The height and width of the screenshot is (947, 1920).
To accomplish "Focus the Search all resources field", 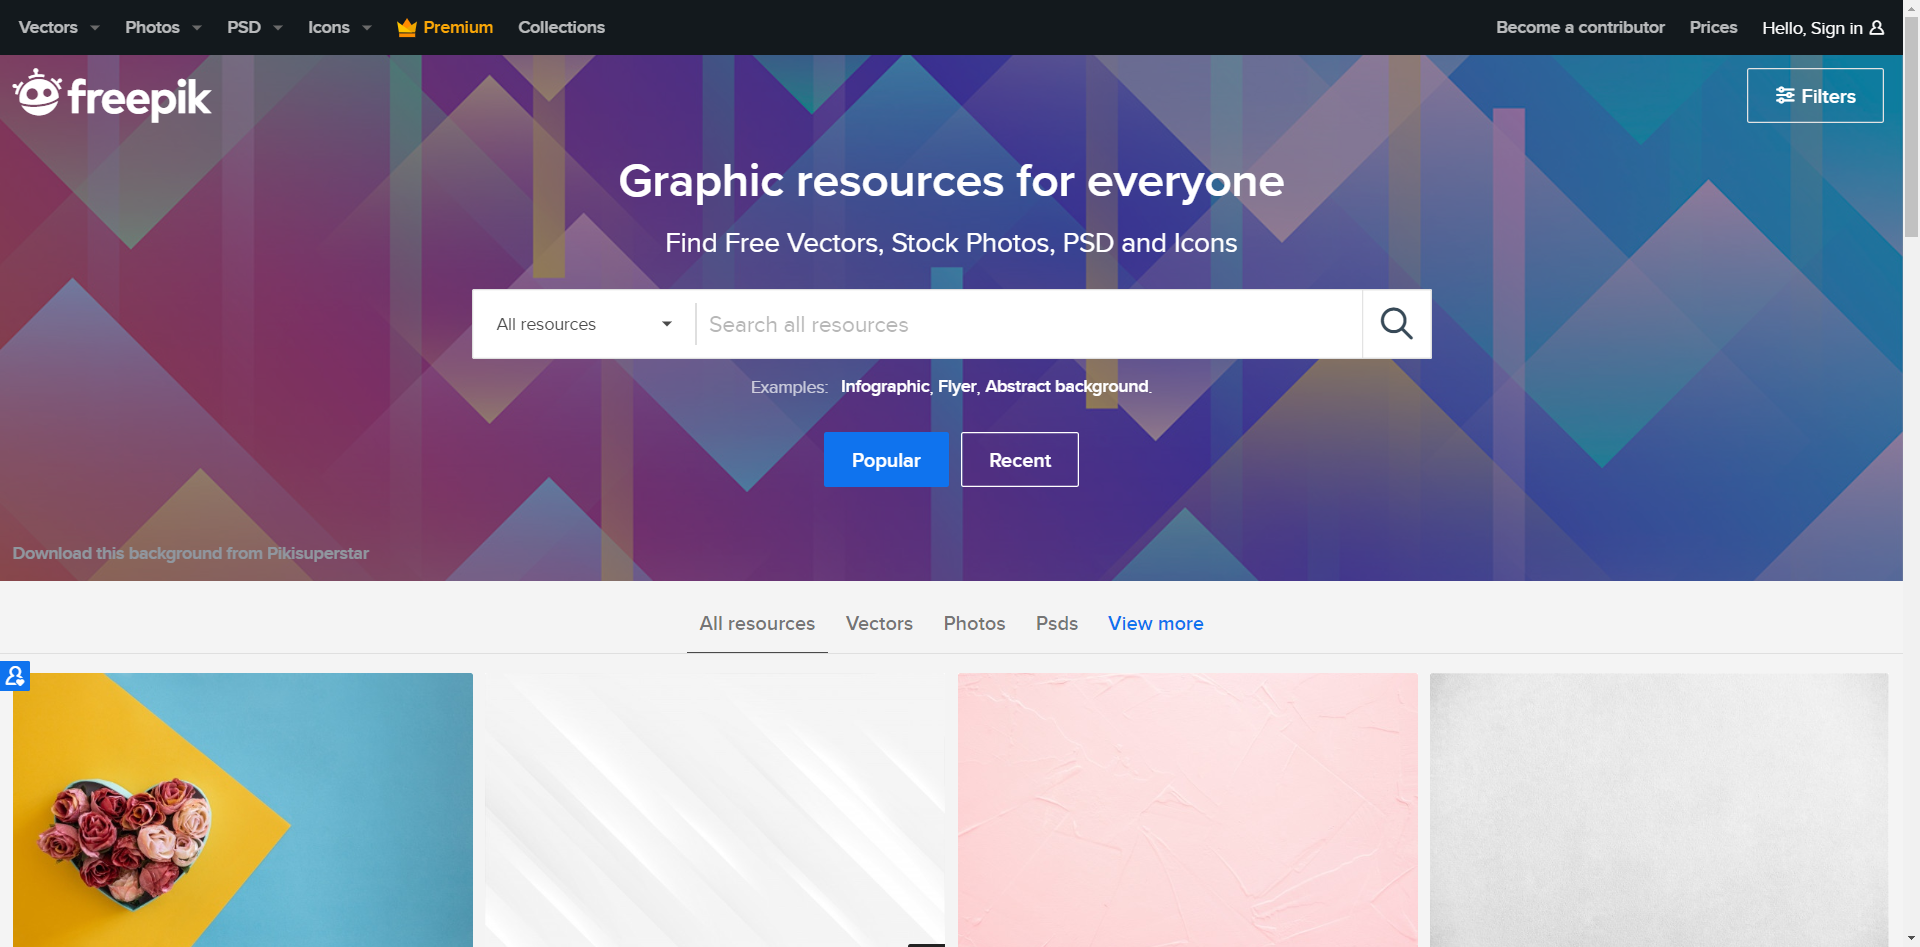I will click(x=1029, y=324).
